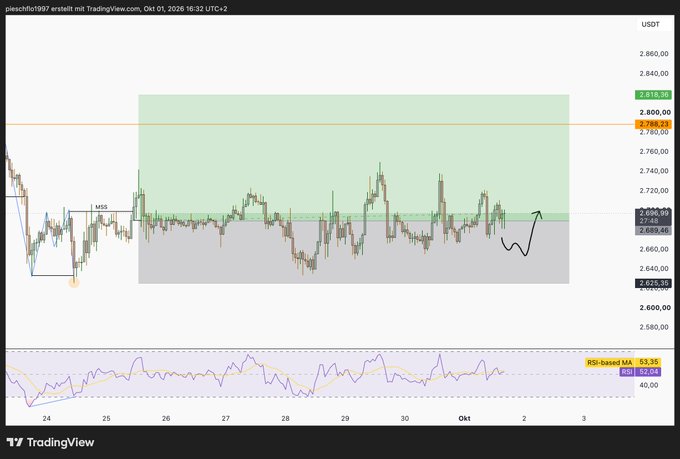
Task: Click the 2.740,00 price axis value
Action: point(654,171)
